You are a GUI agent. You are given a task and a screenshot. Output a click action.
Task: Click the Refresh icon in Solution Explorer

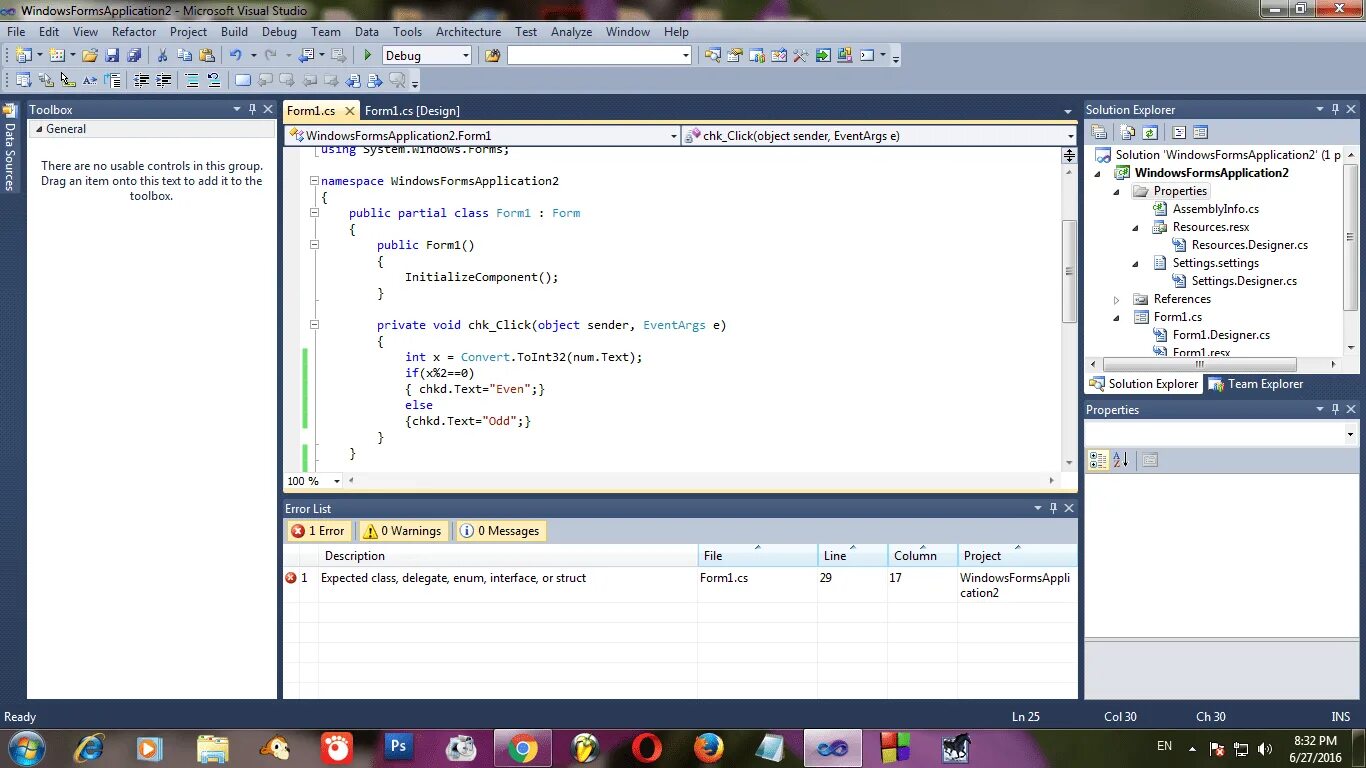point(1150,132)
